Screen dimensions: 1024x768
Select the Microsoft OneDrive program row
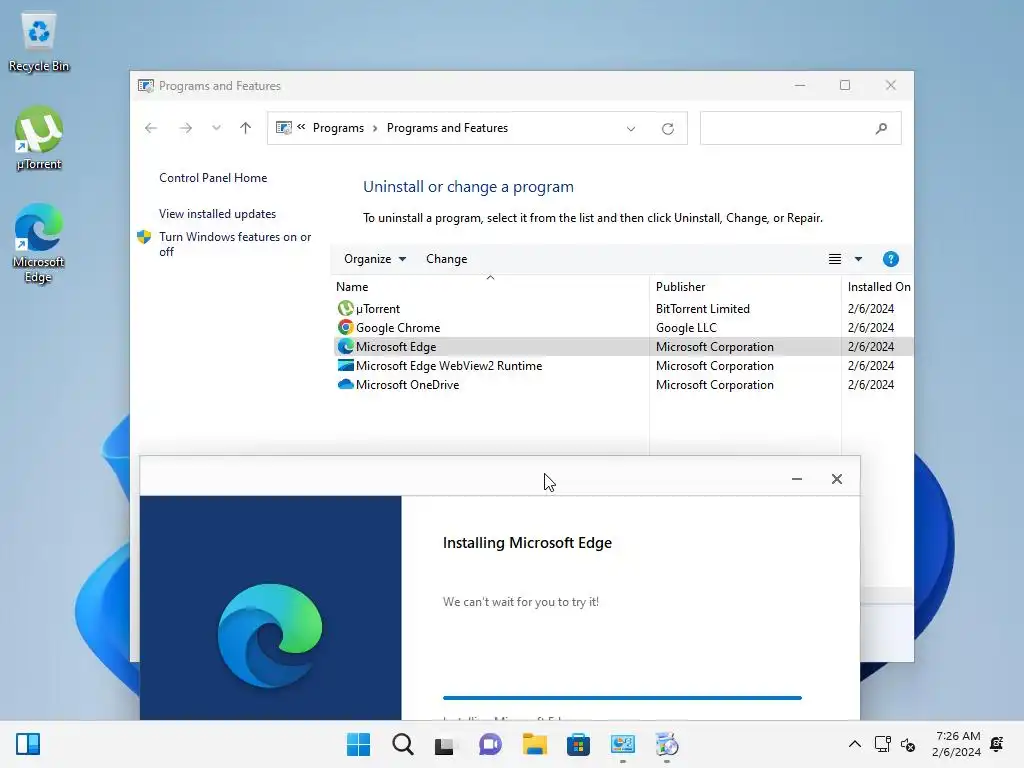pos(624,385)
